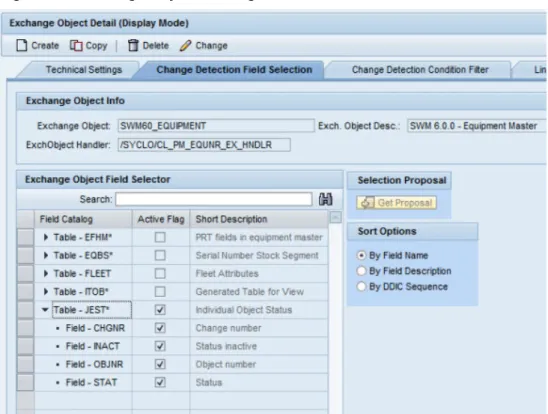Click into the Search input field
This screenshot has height=414, width=548.
214,199
